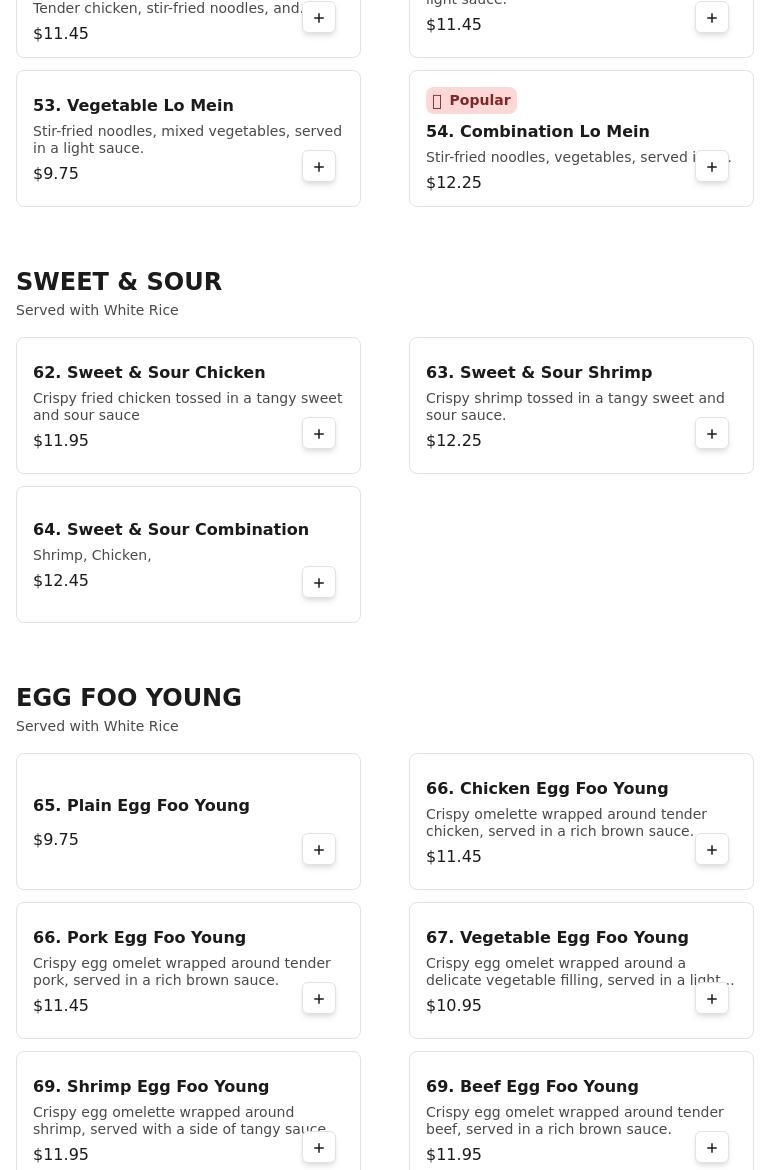Add Beef Egg Foo Young to cart
The height and width of the screenshot is (1170, 770).
coord(712,1148)
